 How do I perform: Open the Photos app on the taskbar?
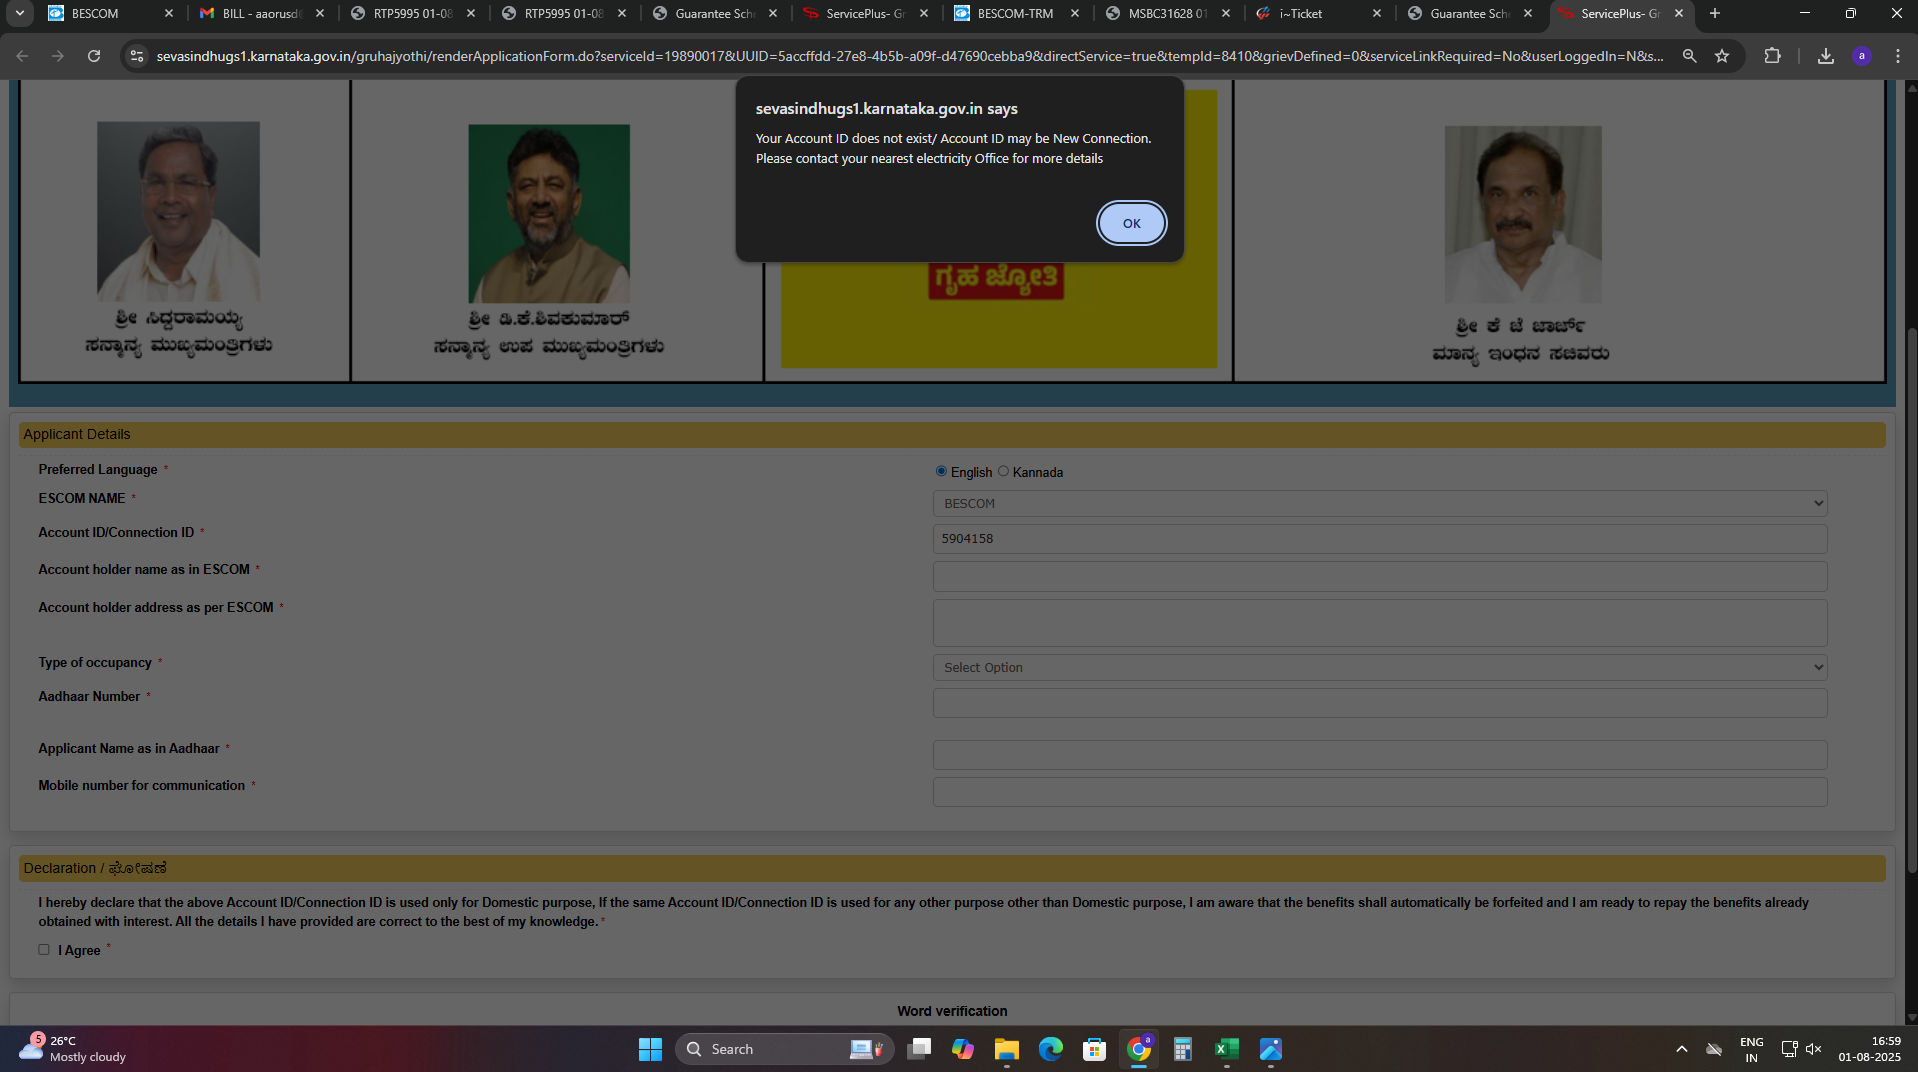coord(1270,1049)
